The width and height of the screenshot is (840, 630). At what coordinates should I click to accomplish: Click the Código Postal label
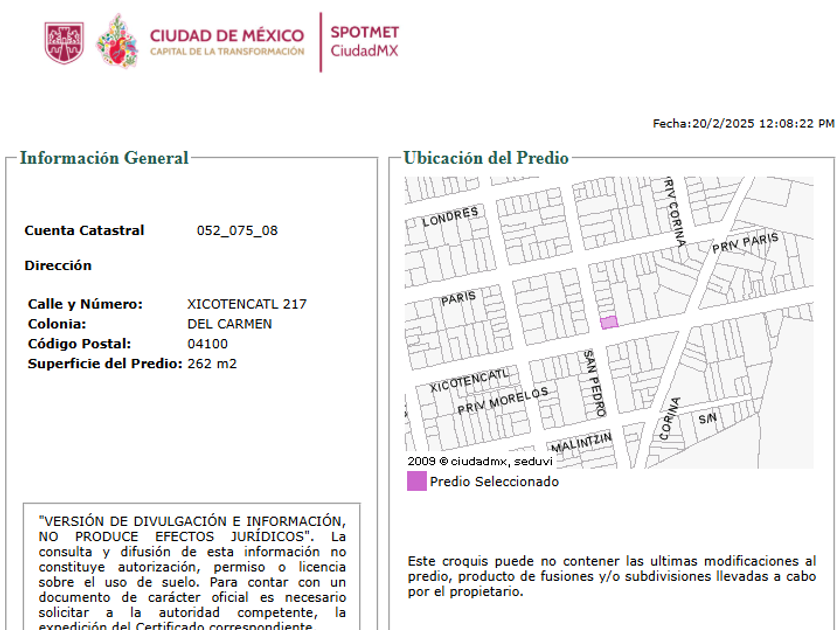[x=79, y=344]
